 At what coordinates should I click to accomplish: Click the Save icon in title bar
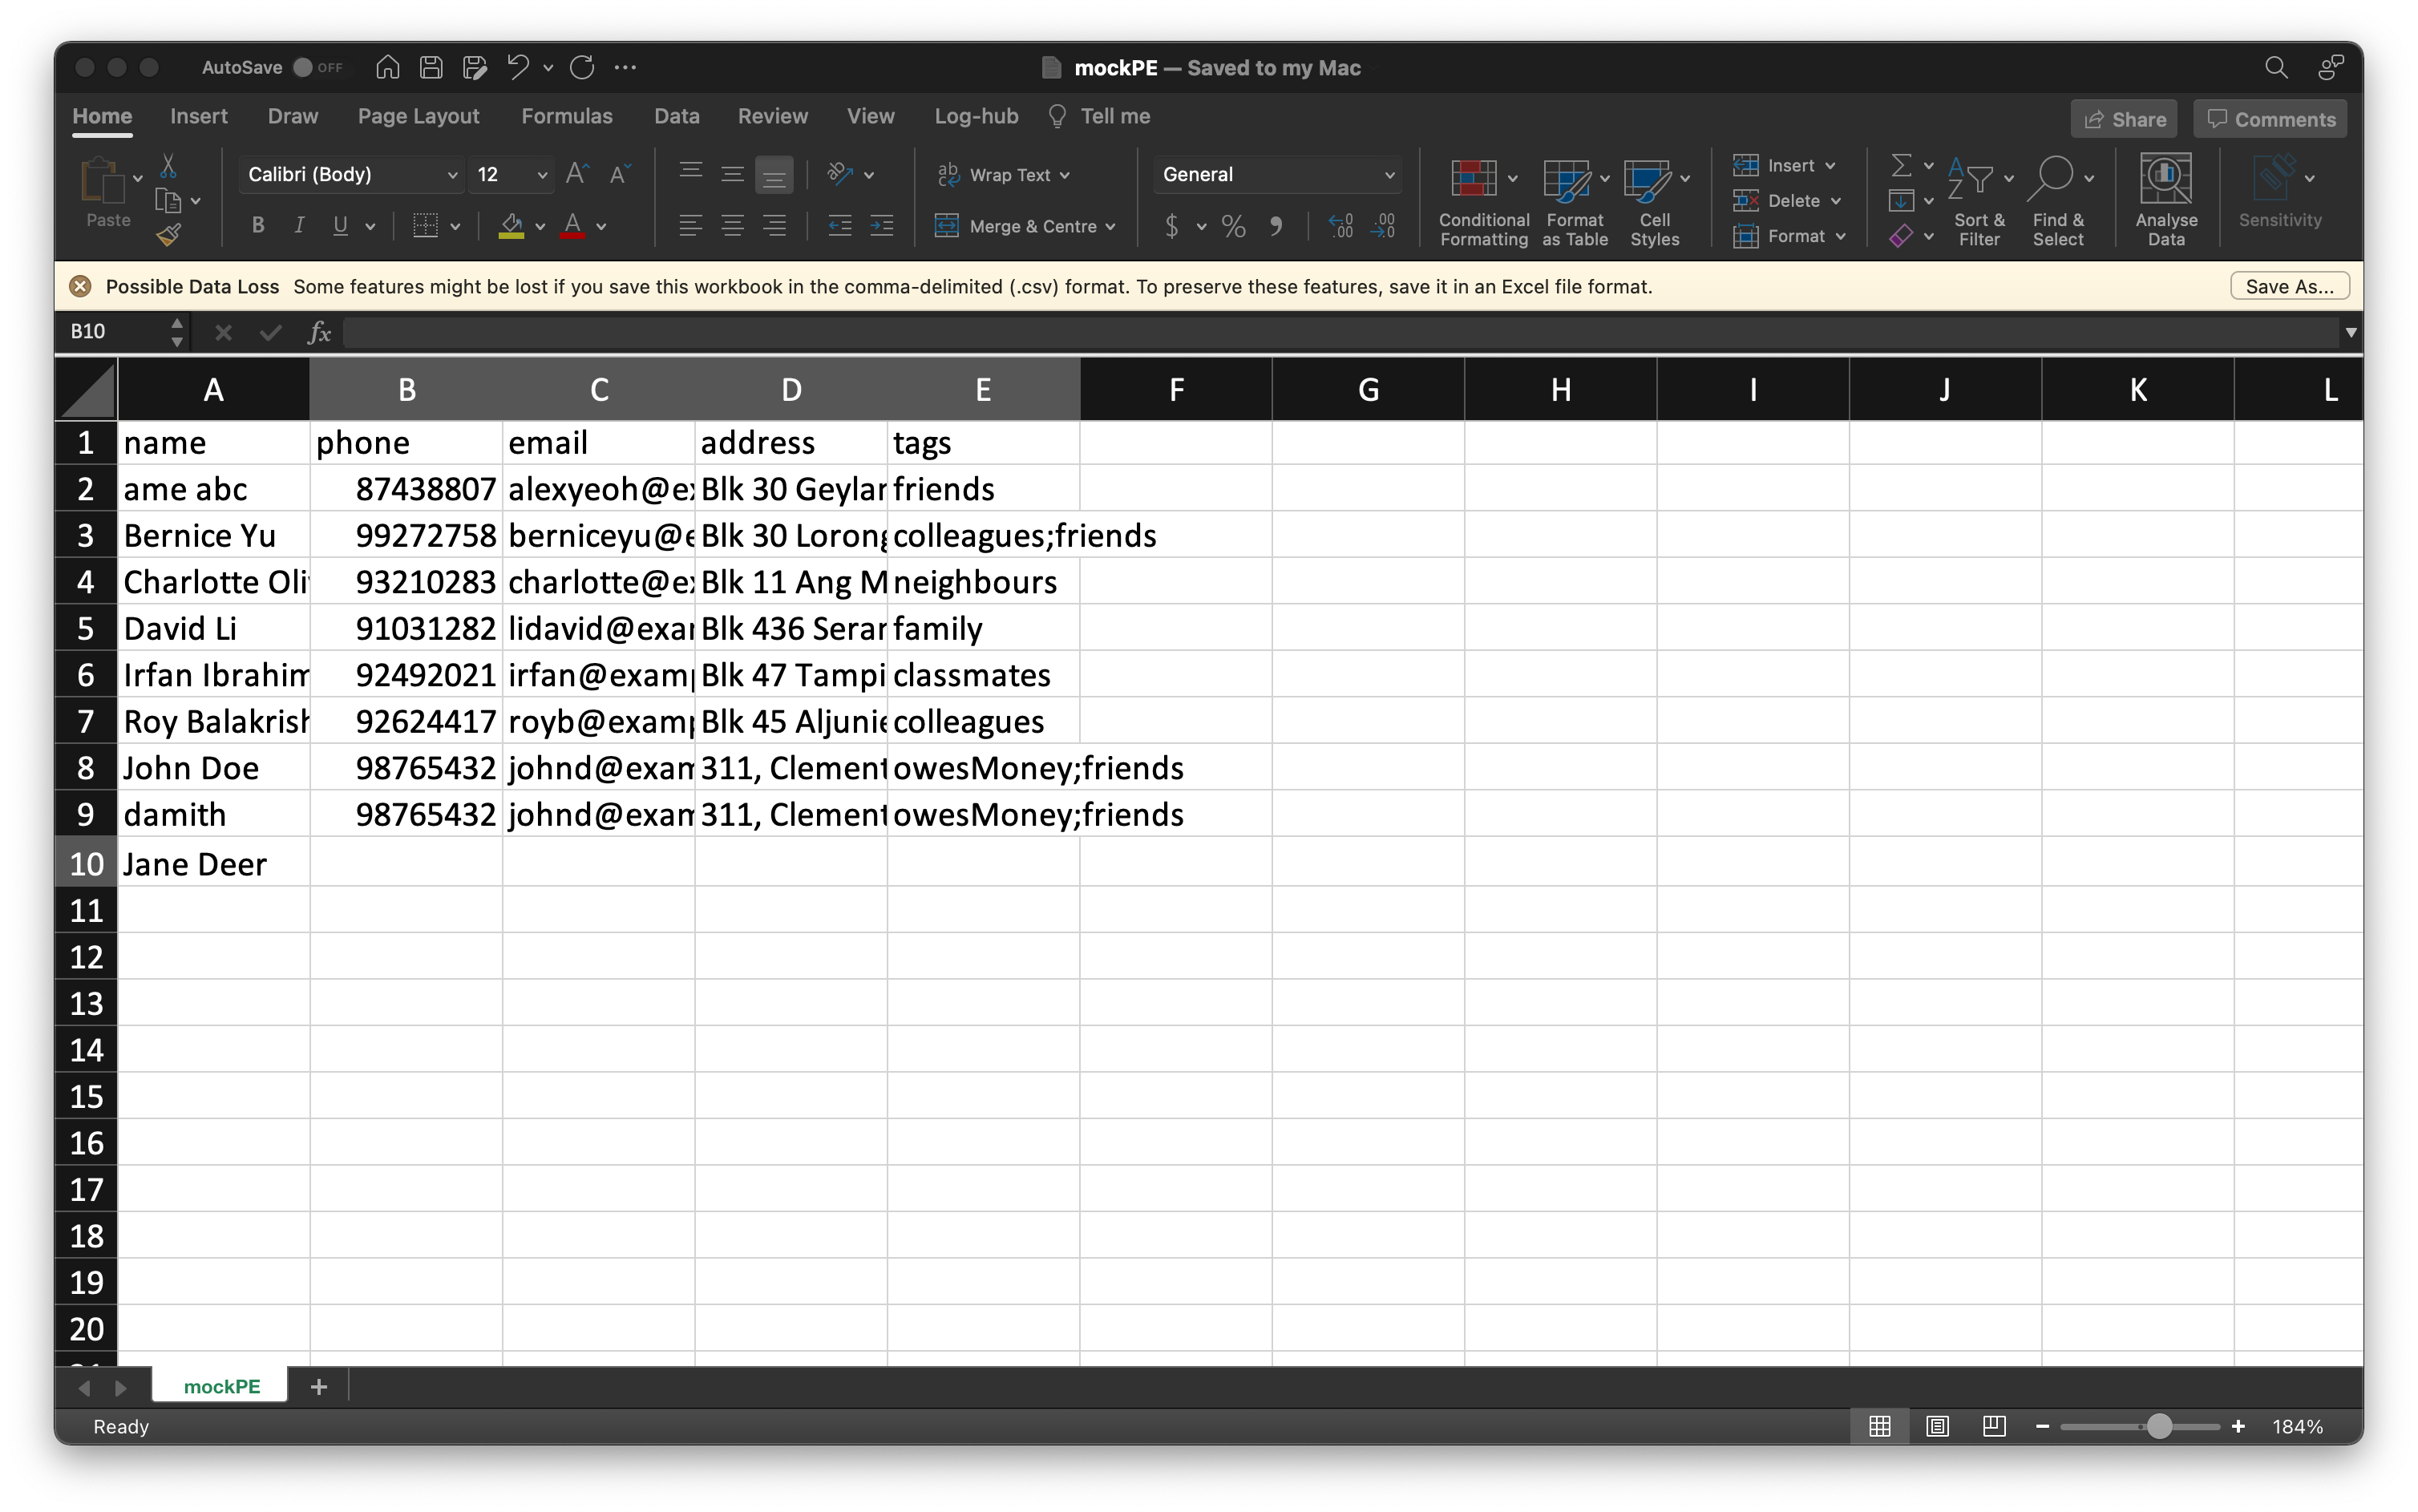point(431,67)
